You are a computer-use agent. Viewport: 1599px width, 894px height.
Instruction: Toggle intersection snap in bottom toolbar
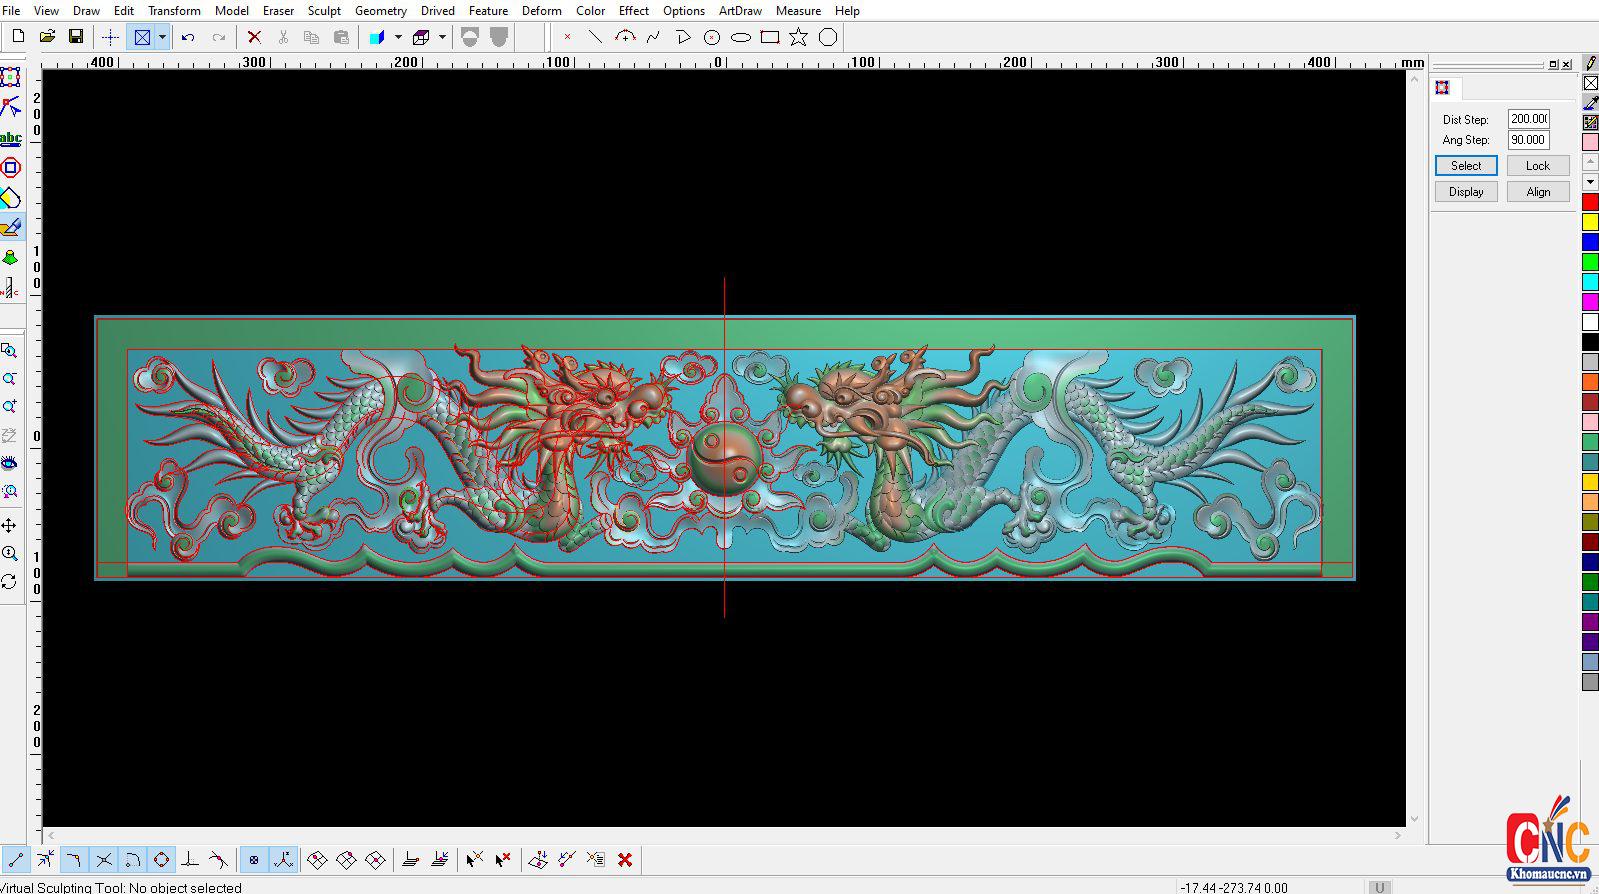(x=103, y=860)
